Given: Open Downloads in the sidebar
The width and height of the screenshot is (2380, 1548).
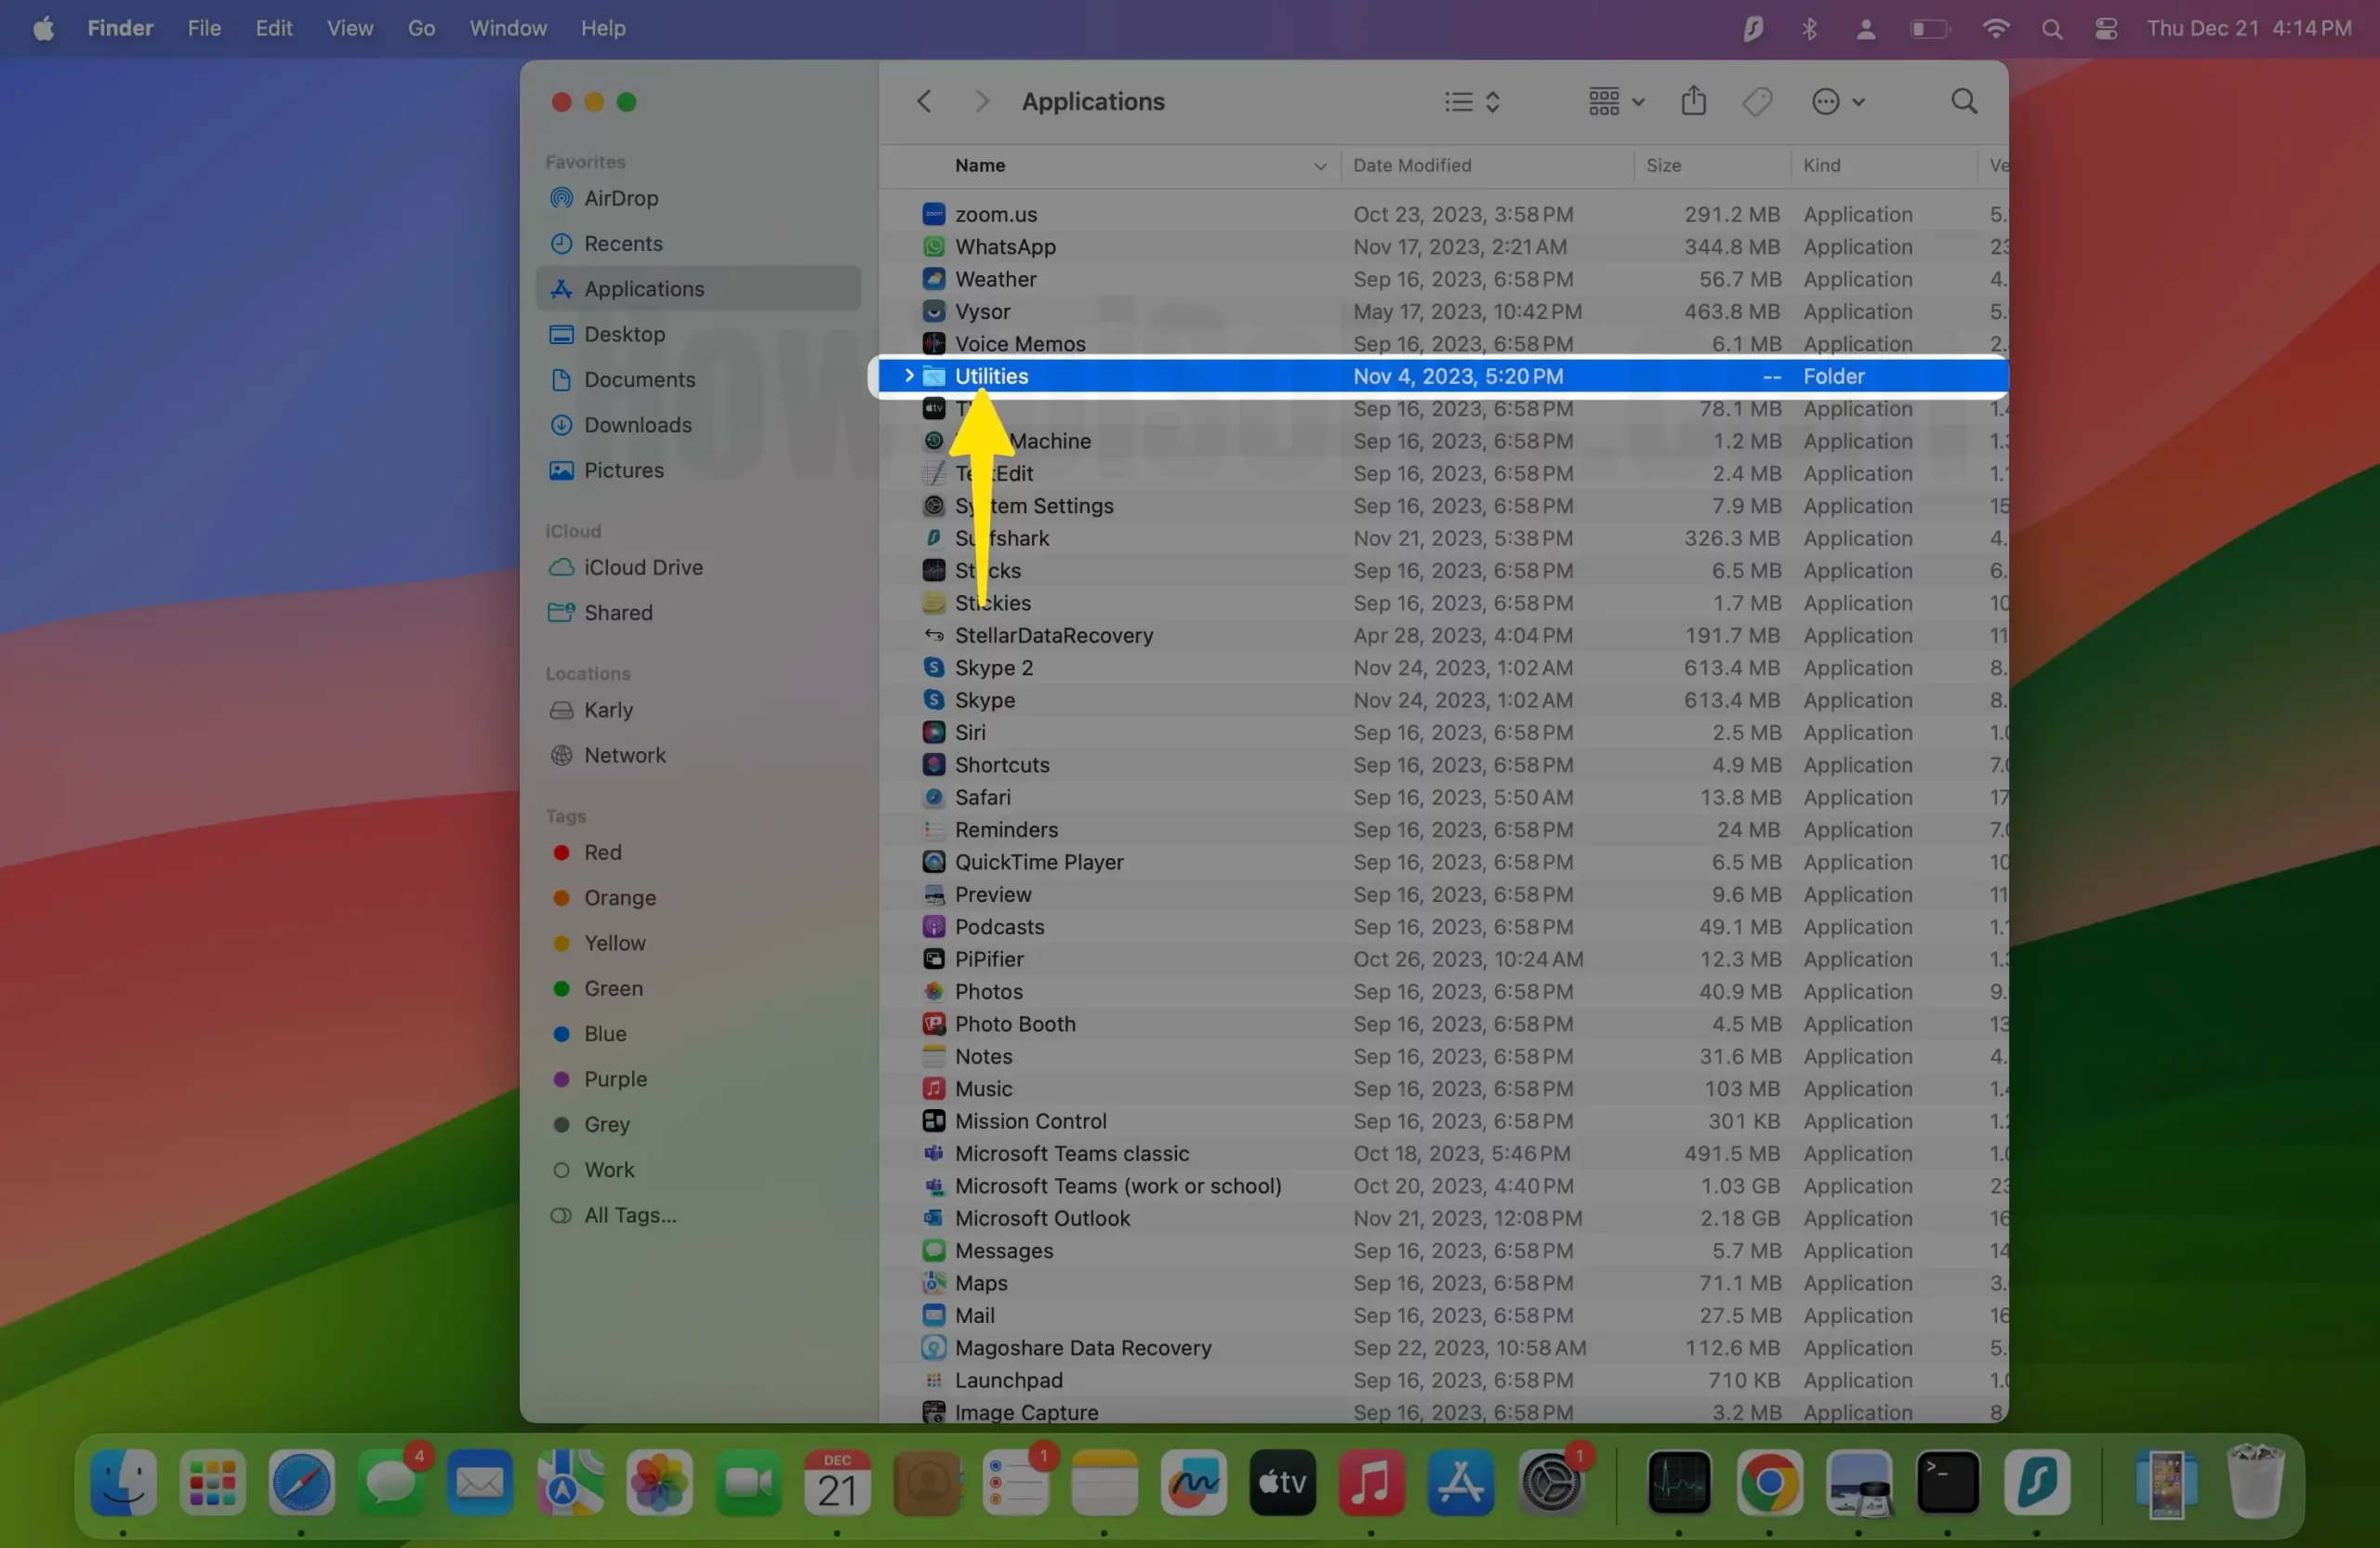Looking at the screenshot, I should click(x=698, y=425).
